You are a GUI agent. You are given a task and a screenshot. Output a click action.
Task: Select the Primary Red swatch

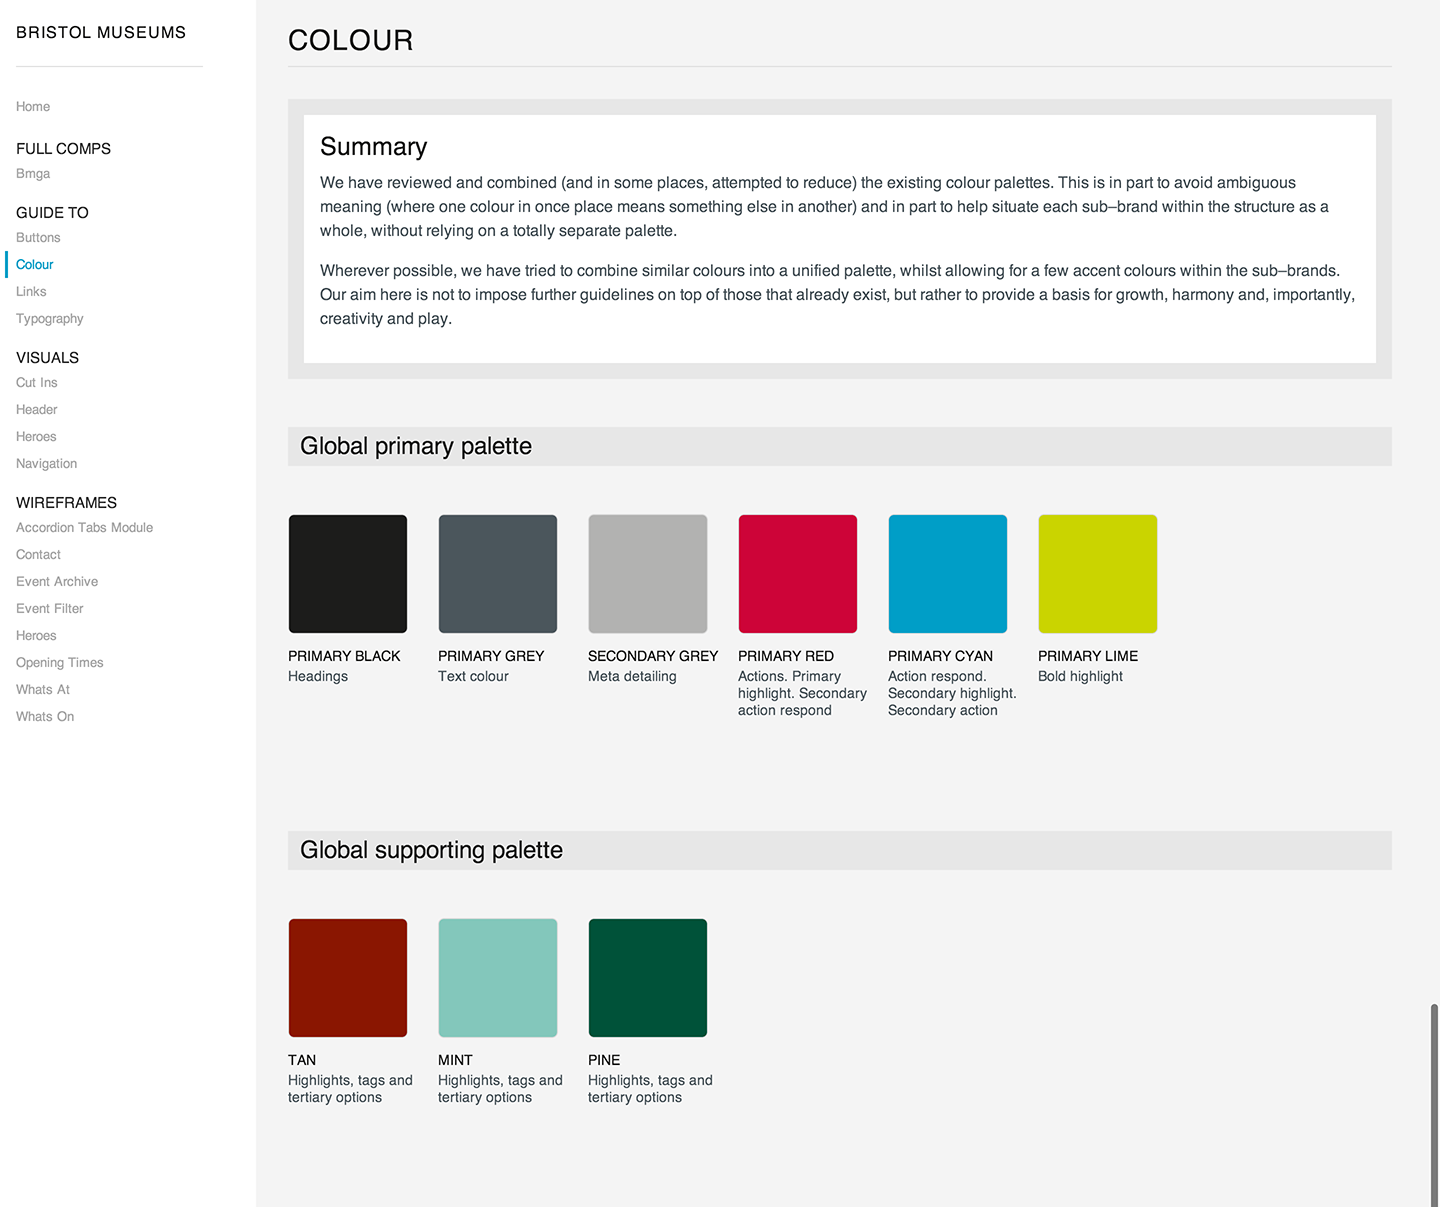797,574
